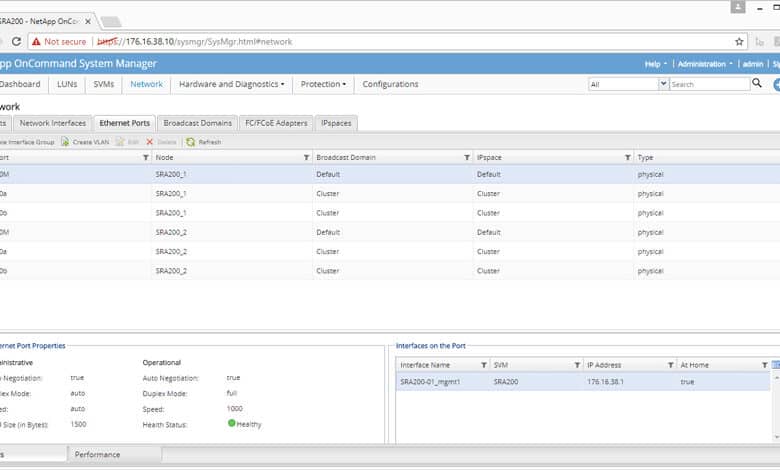Open the At Home column filter icon

tap(765, 365)
